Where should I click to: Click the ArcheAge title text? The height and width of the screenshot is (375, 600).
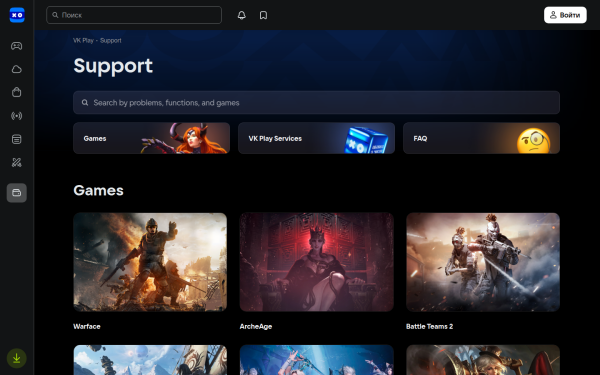256,326
